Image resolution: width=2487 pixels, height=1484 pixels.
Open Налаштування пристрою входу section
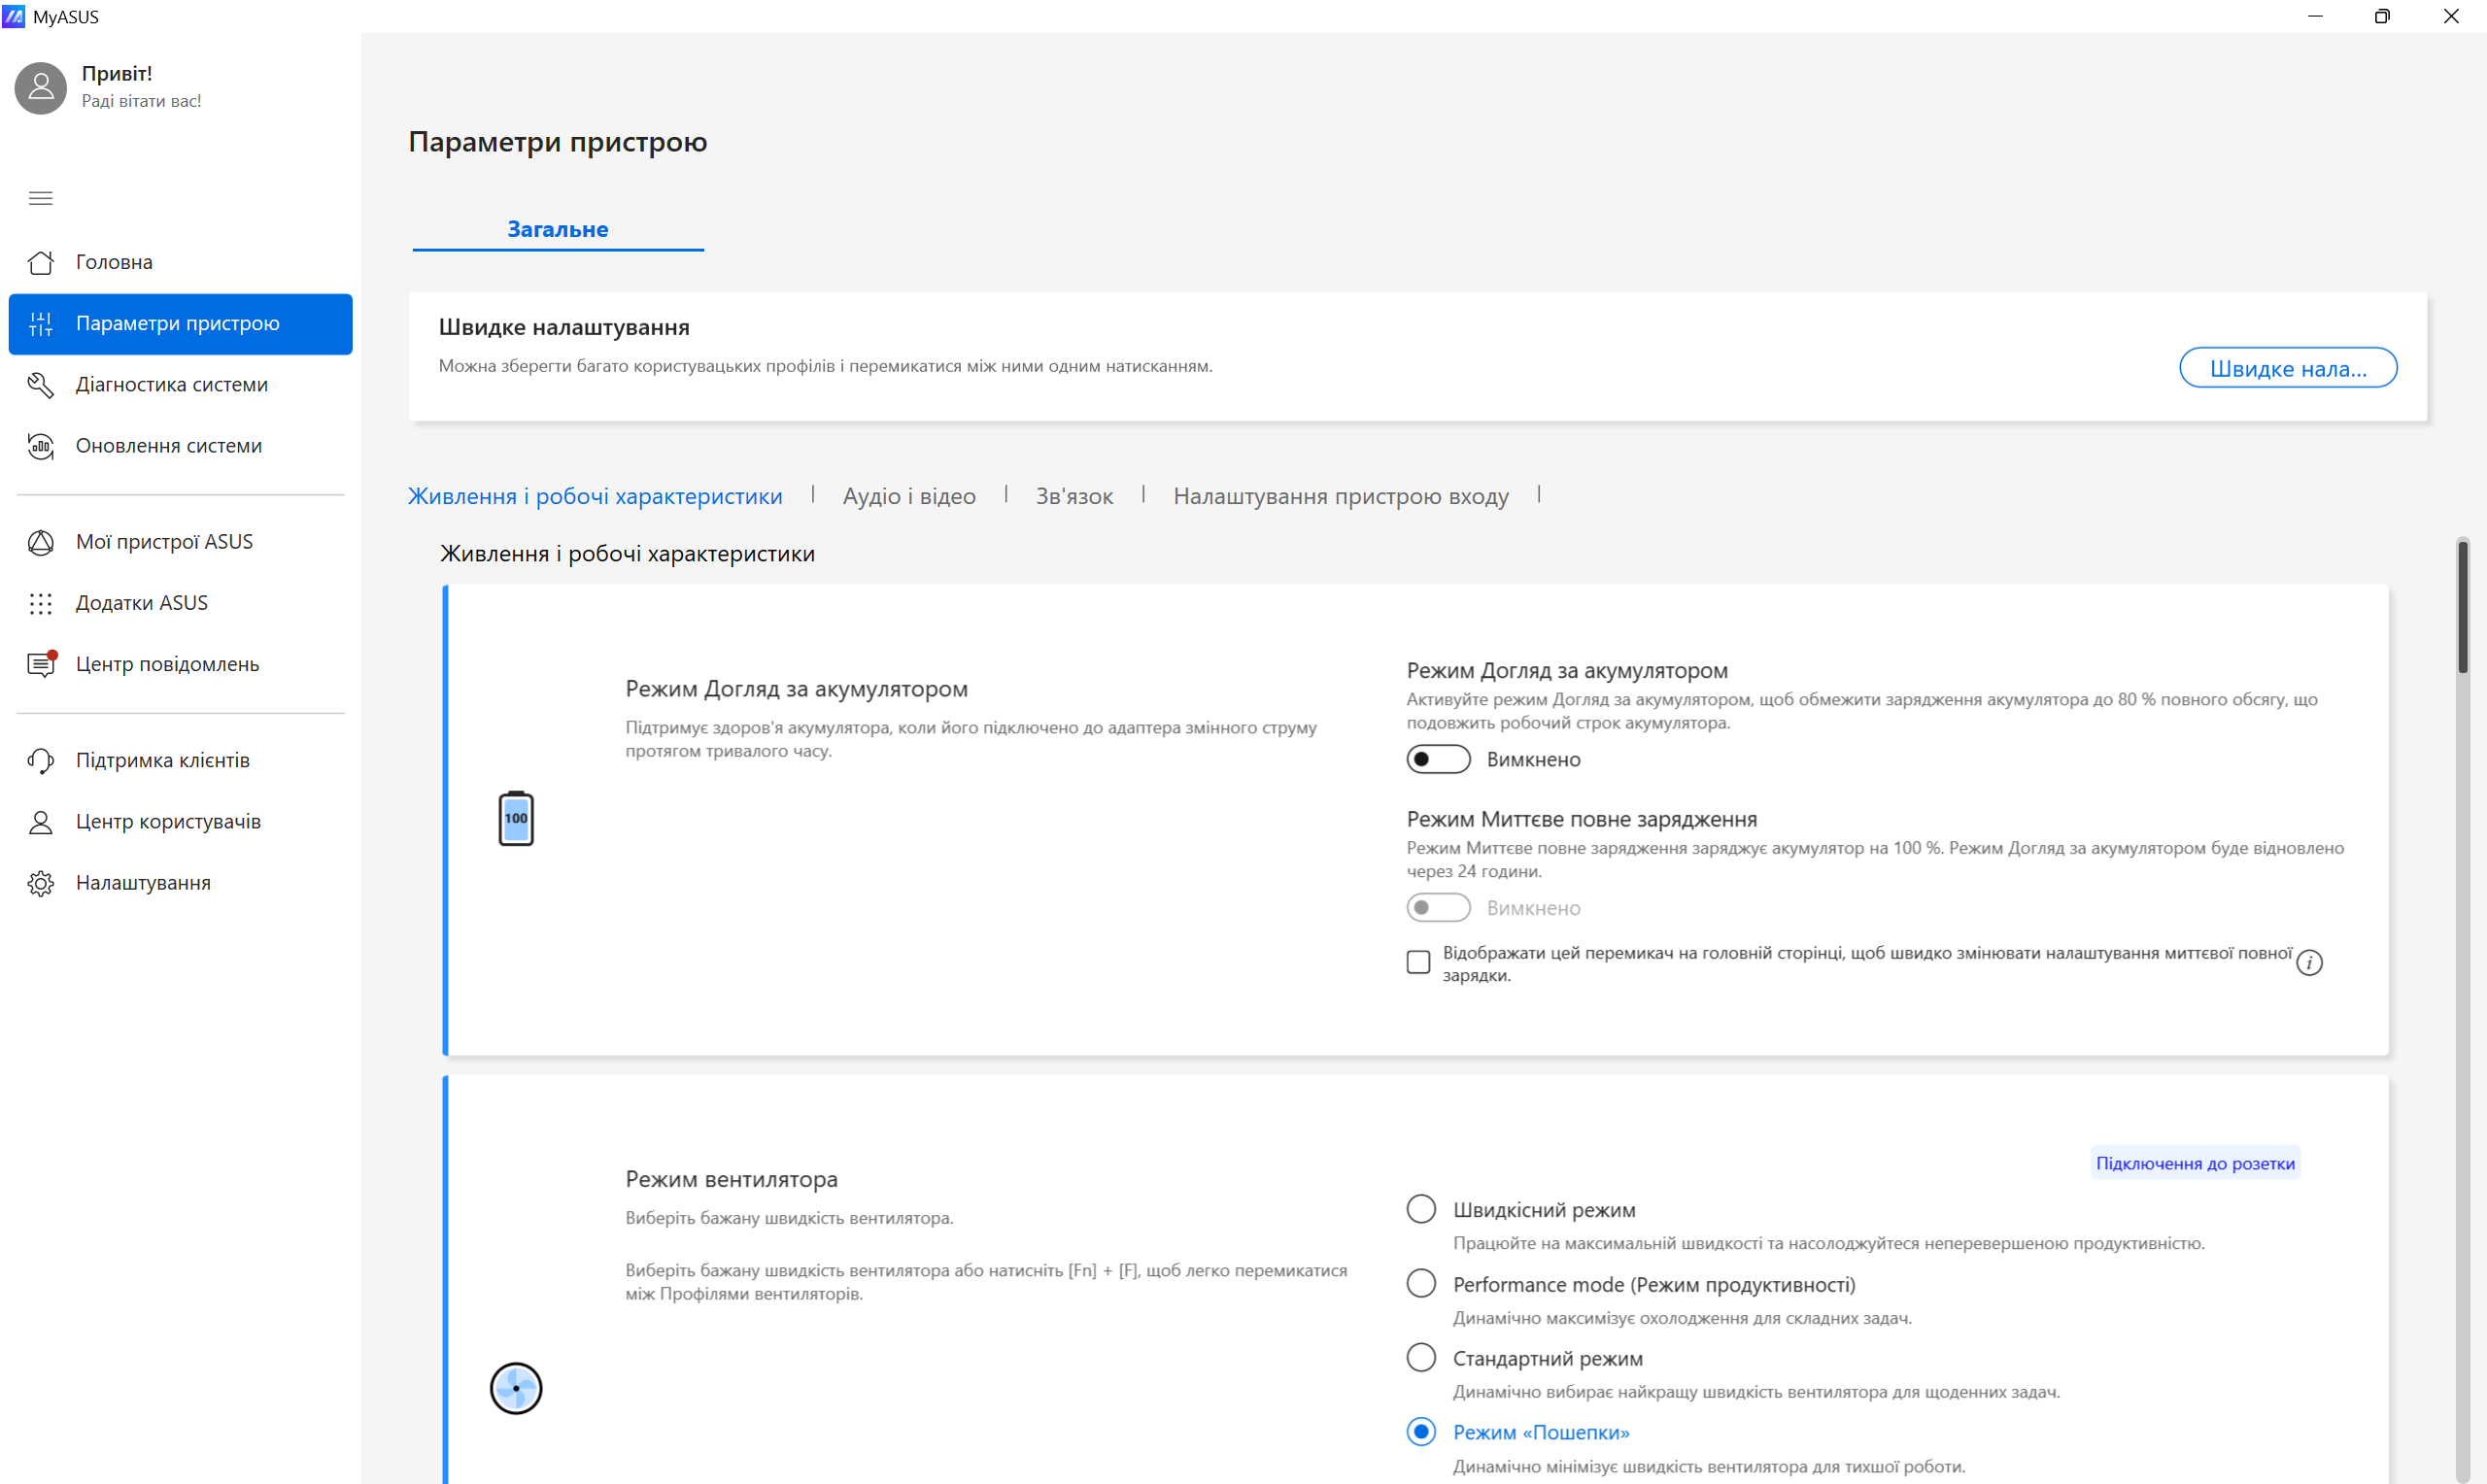[1340, 496]
